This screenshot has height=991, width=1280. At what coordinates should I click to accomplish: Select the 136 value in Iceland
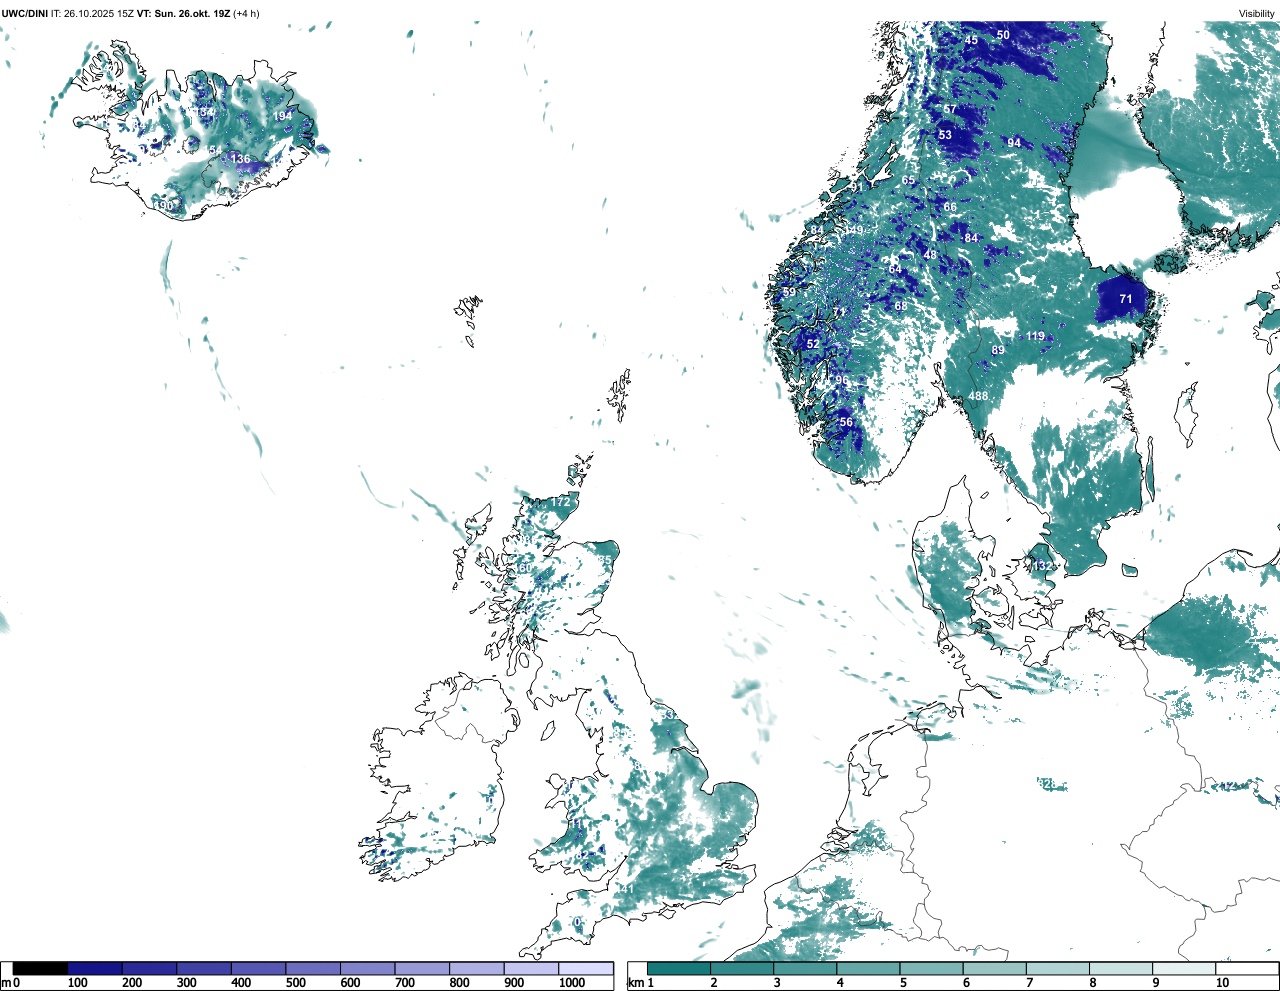click(241, 159)
